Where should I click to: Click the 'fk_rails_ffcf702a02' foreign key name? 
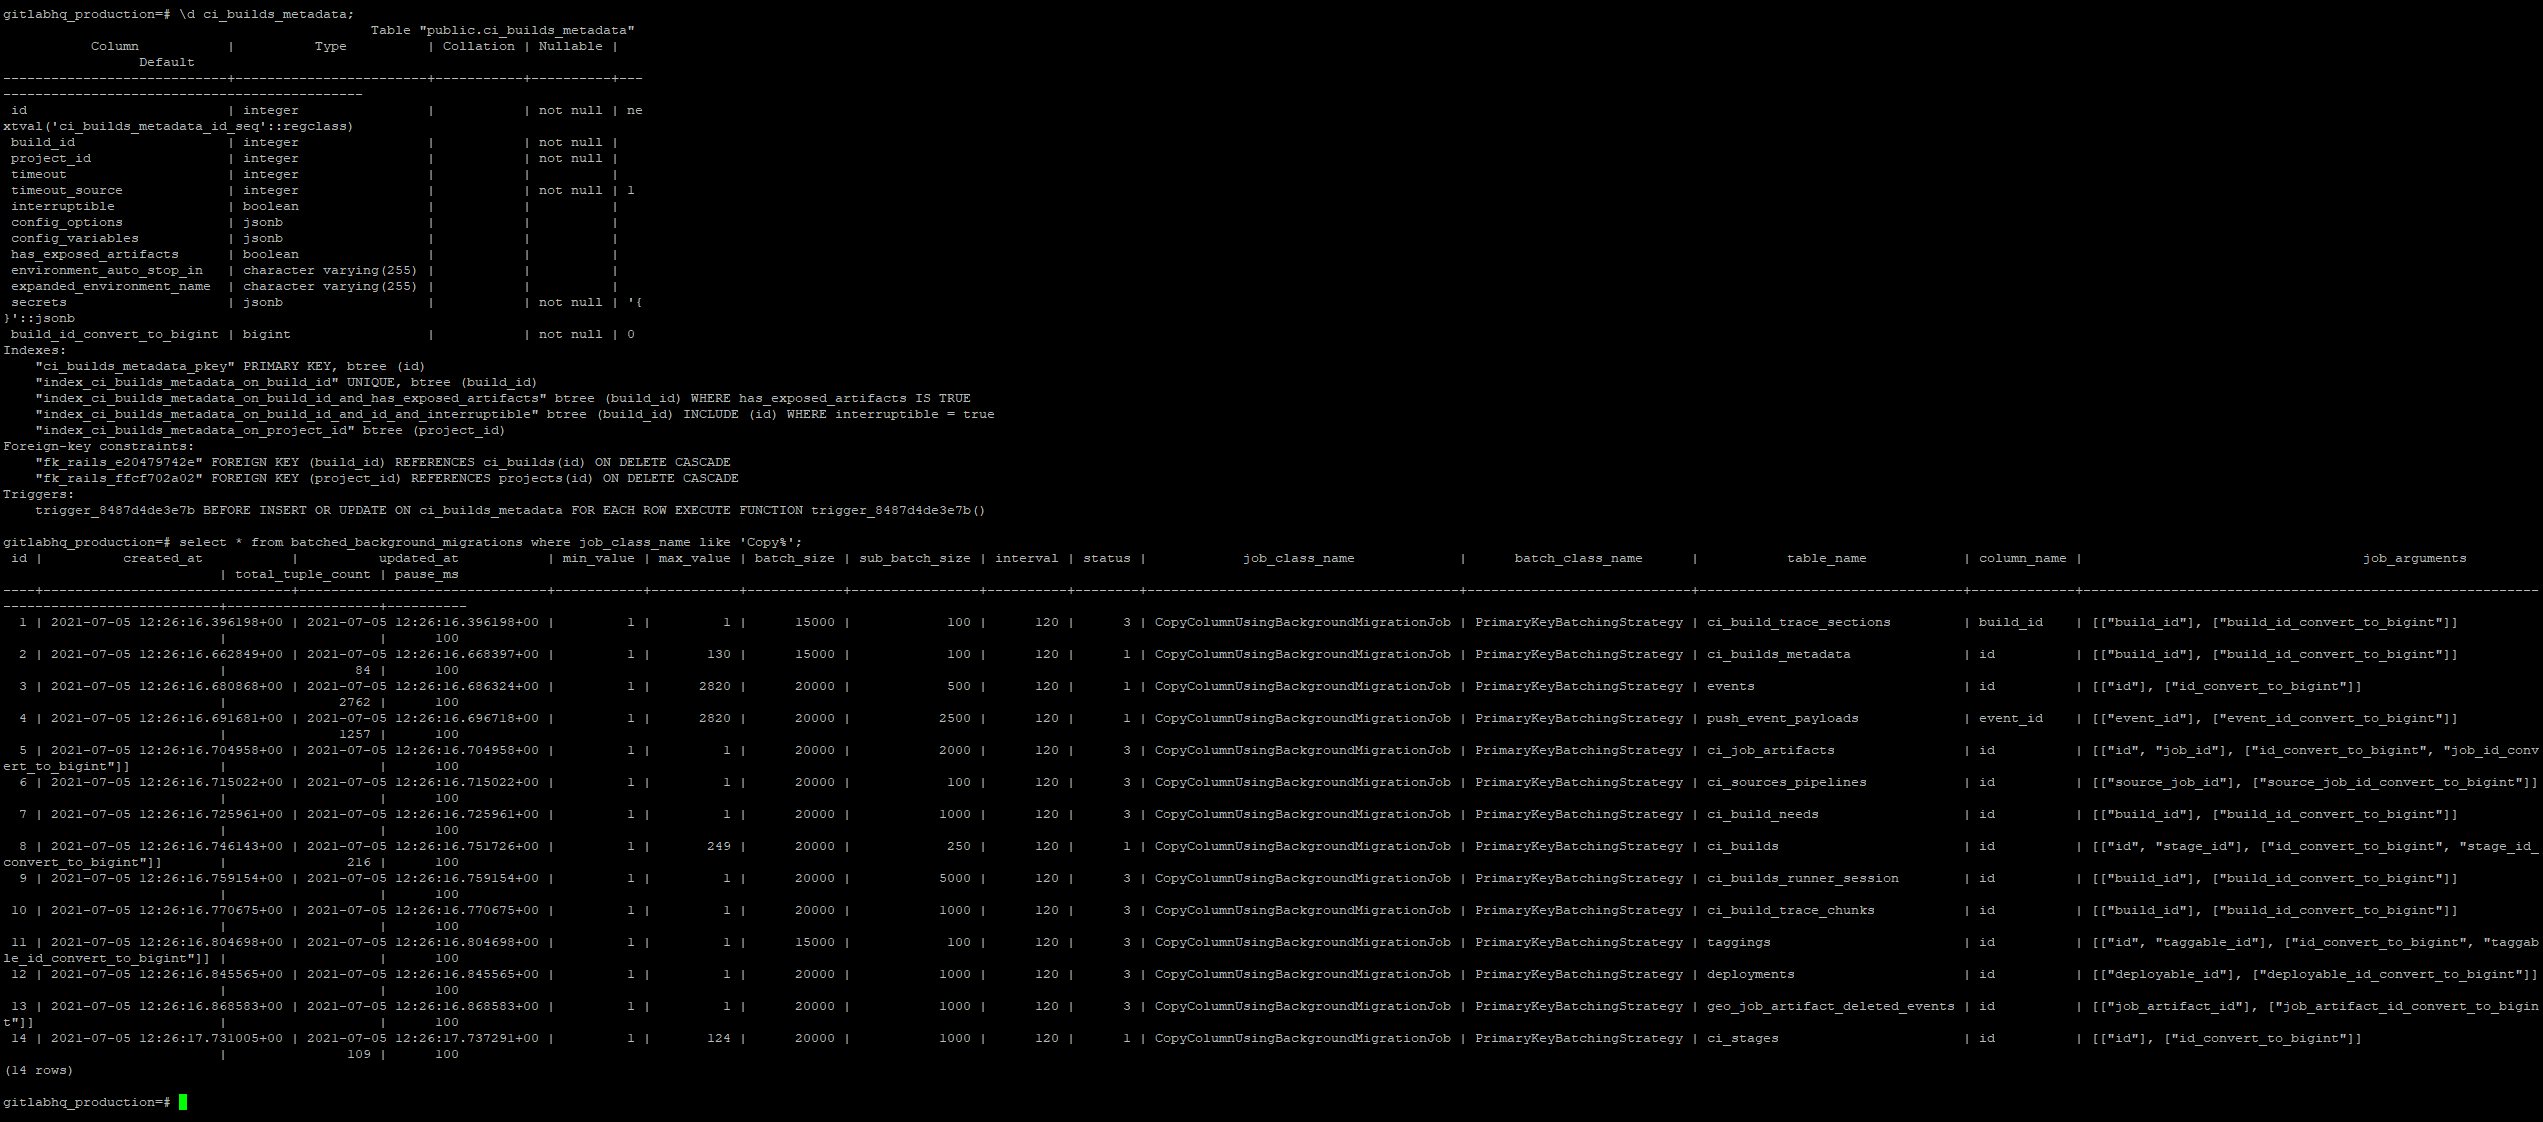(119, 478)
